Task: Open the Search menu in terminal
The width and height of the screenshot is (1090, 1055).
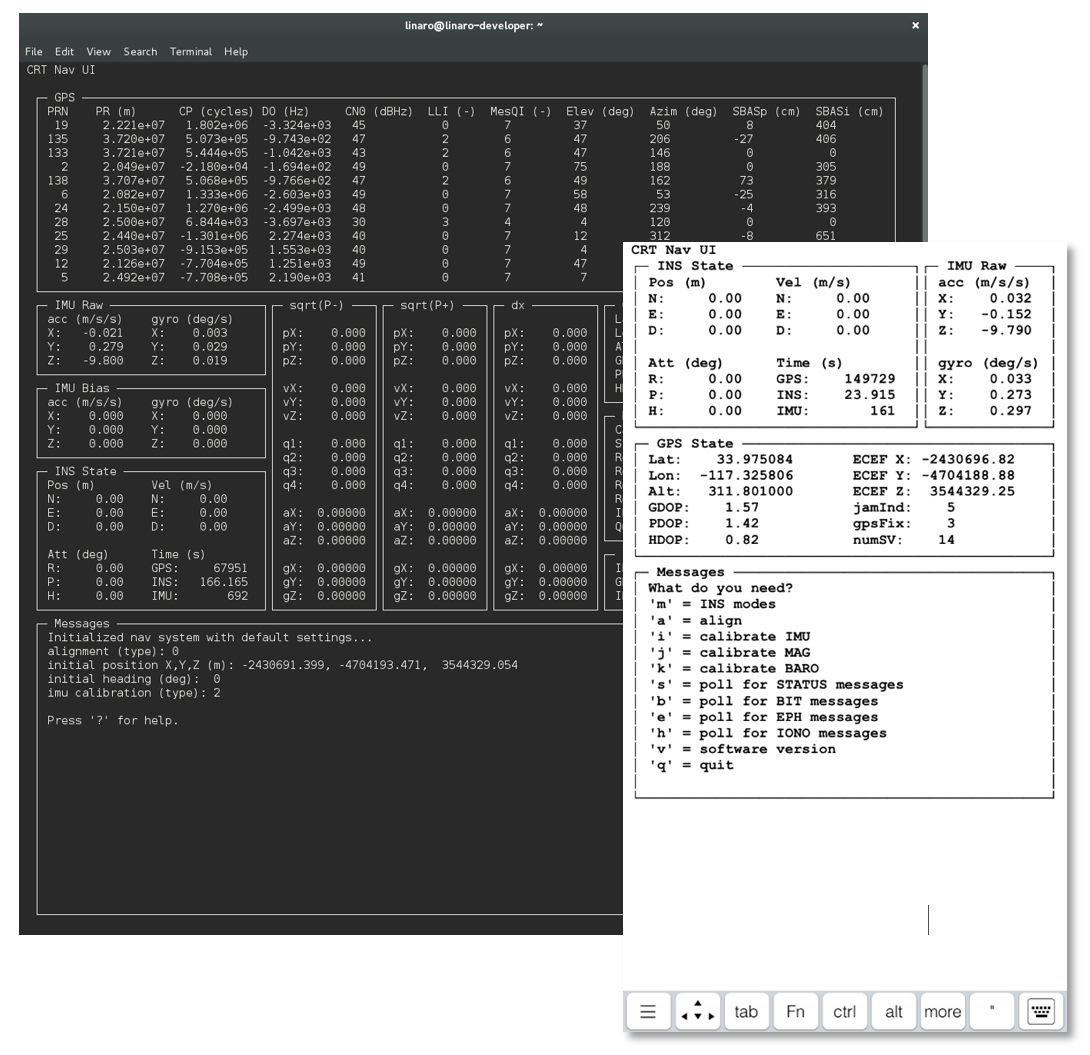Action: pyautogui.click(x=140, y=51)
